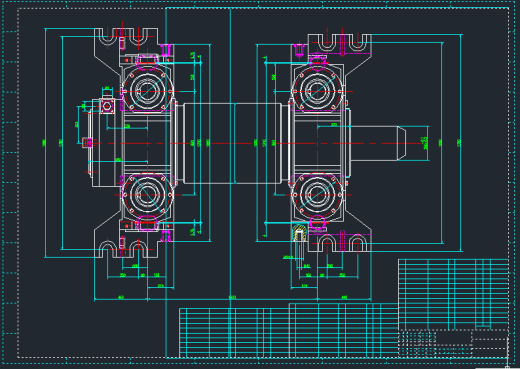Select upper-left bearing housing circle
This screenshot has height=369, width=520.
(x=147, y=91)
